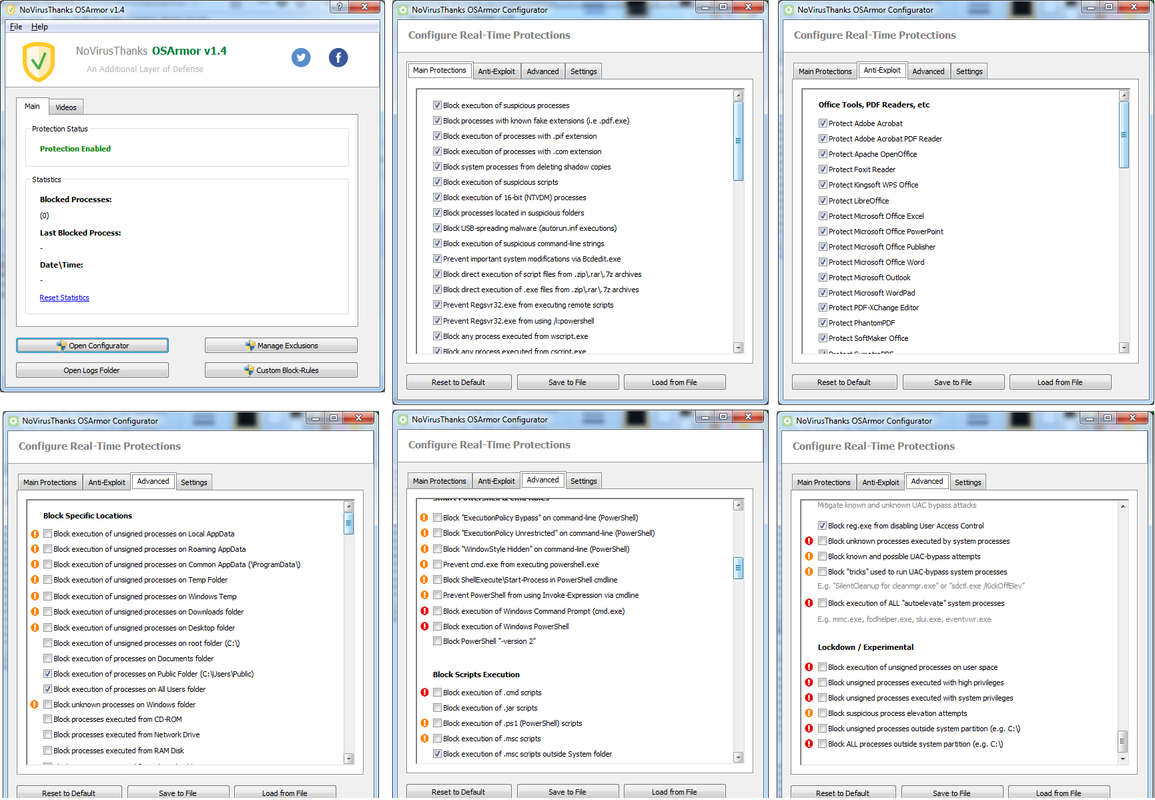Click Save to File in Anti-Exploit window

point(953,382)
